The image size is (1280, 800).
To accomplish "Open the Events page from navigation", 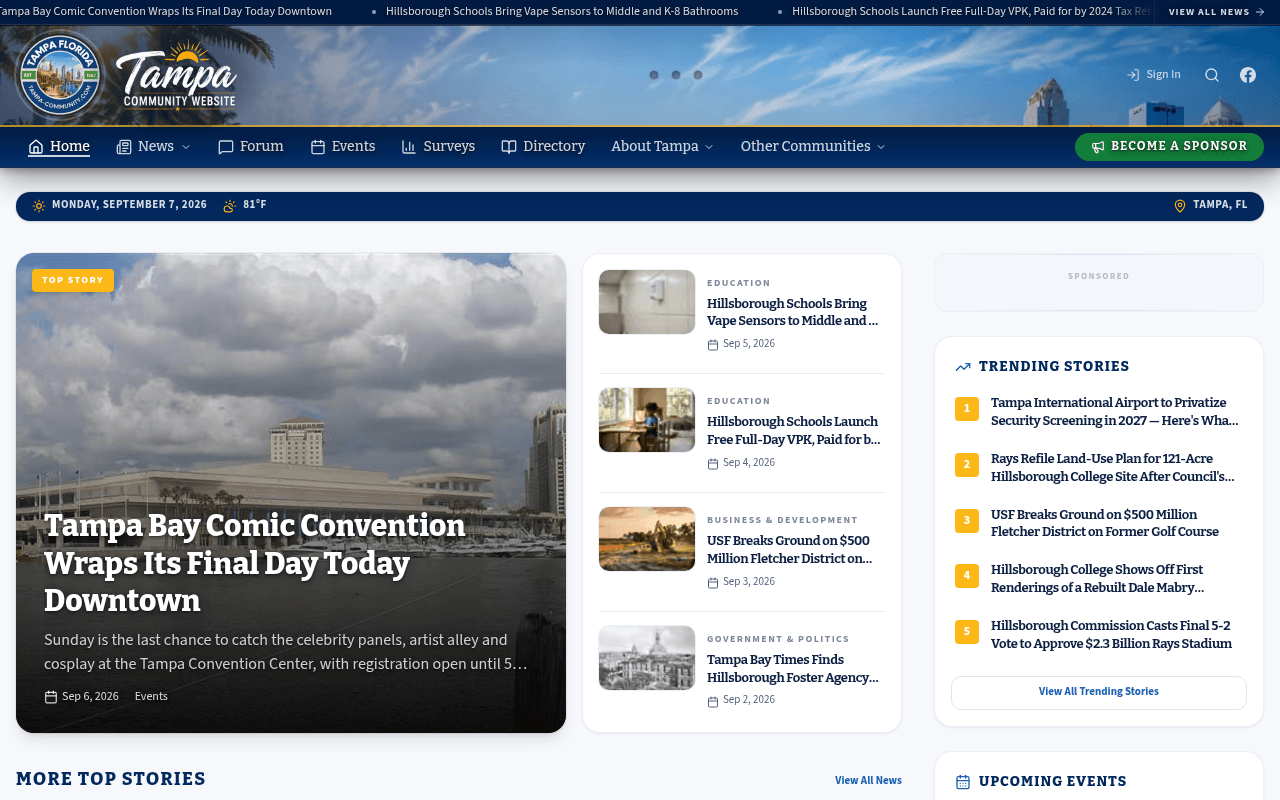I will coord(343,147).
